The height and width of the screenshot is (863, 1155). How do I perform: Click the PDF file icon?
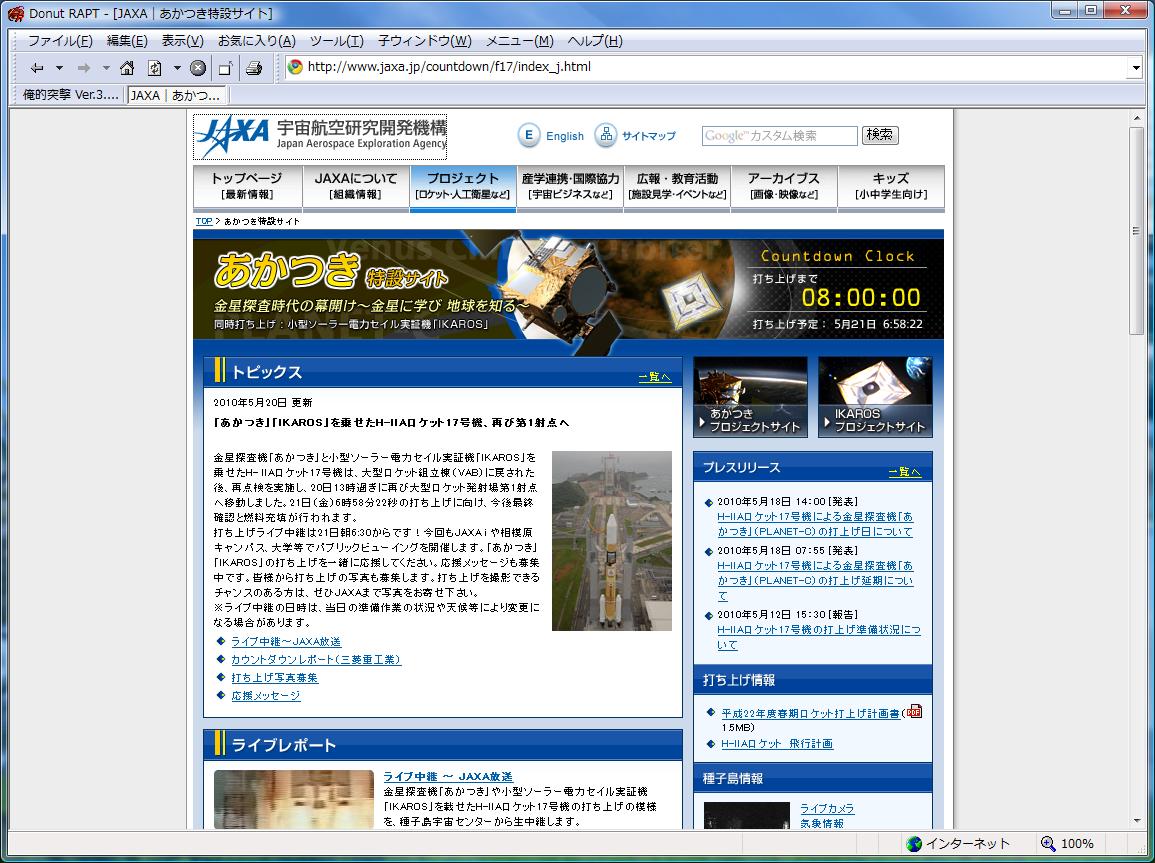click(913, 711)
